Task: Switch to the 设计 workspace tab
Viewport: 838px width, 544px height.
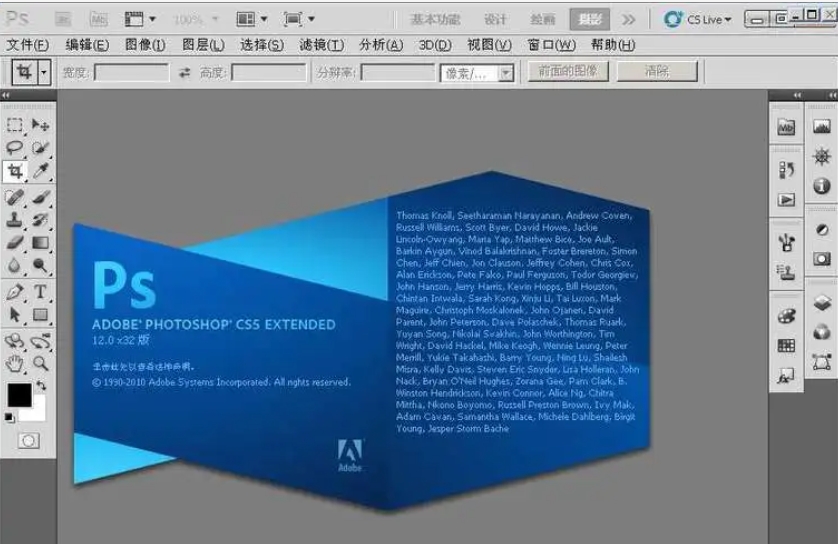Action: (495, 19)
